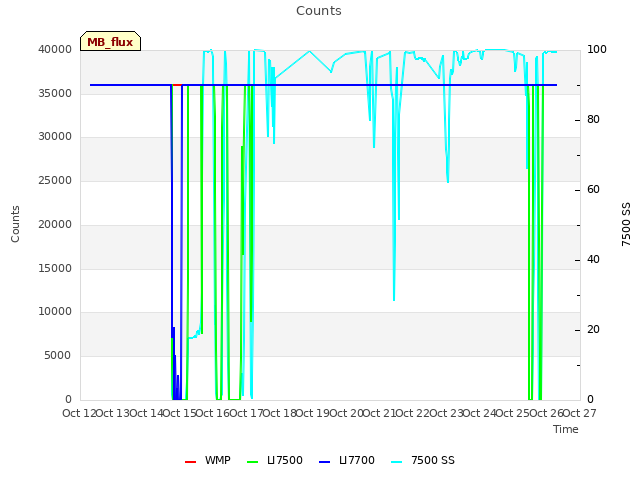Click the Oct 18 date tick label
This screenshot has height=480, width=640.
click(280, 413)
